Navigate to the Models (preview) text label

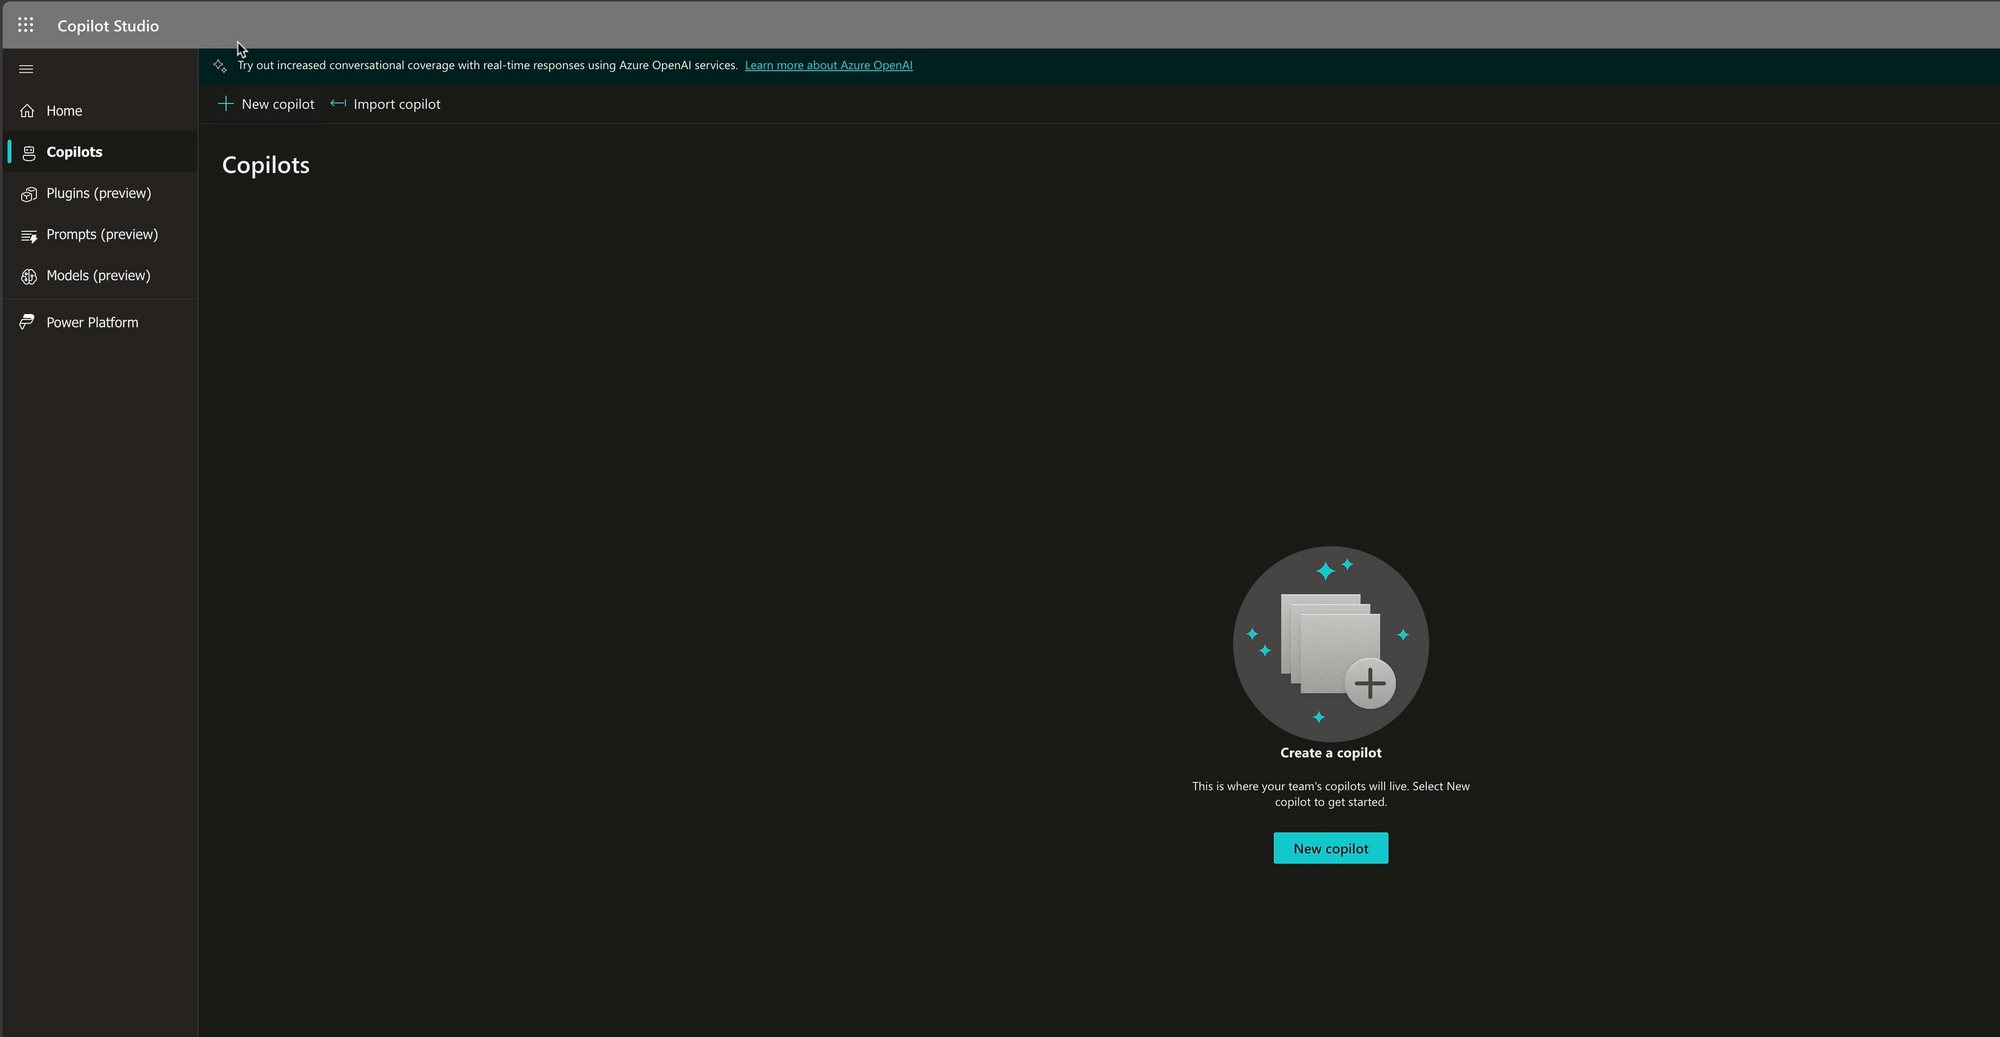(98, 275)
